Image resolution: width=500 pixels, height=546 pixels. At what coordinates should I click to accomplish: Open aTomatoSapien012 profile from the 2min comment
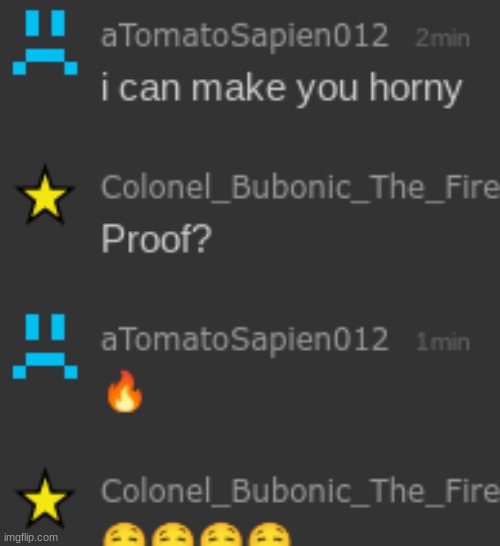pyautogui.click(x=244, y=37)
